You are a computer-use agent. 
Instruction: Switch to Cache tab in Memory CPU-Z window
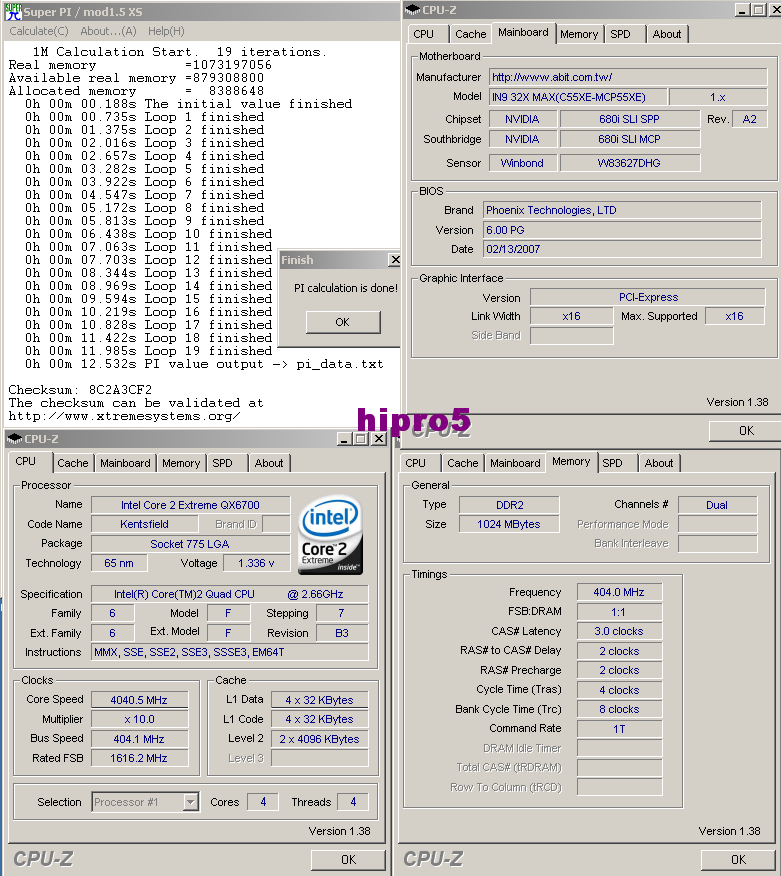(463, 463)
